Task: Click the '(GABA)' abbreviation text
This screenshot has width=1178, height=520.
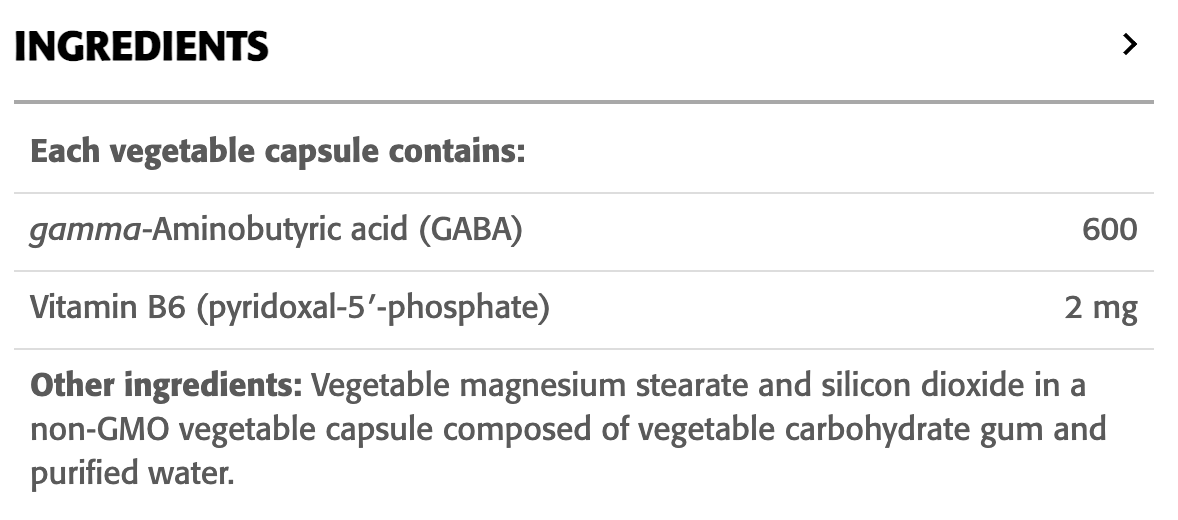Action: (470, 231)
